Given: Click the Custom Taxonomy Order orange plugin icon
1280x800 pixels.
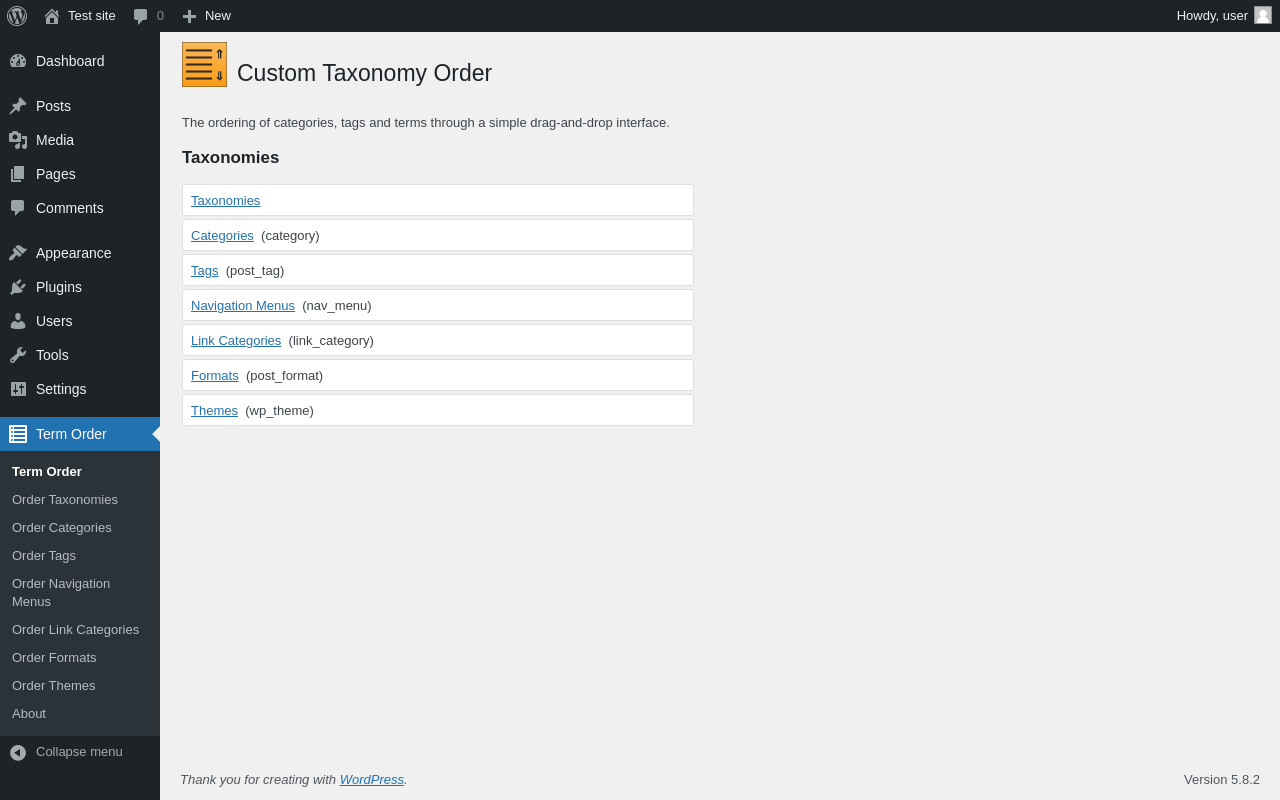Looking at the screenshot, I should click(204, 65).
